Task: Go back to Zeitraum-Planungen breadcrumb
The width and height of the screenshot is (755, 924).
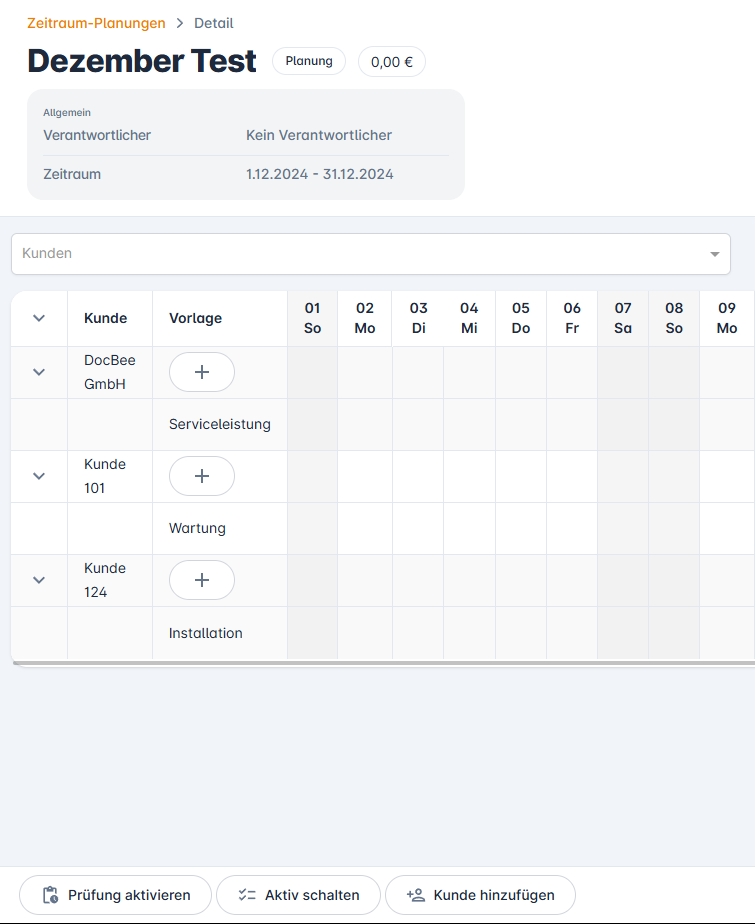Action: tap(96, 23)
